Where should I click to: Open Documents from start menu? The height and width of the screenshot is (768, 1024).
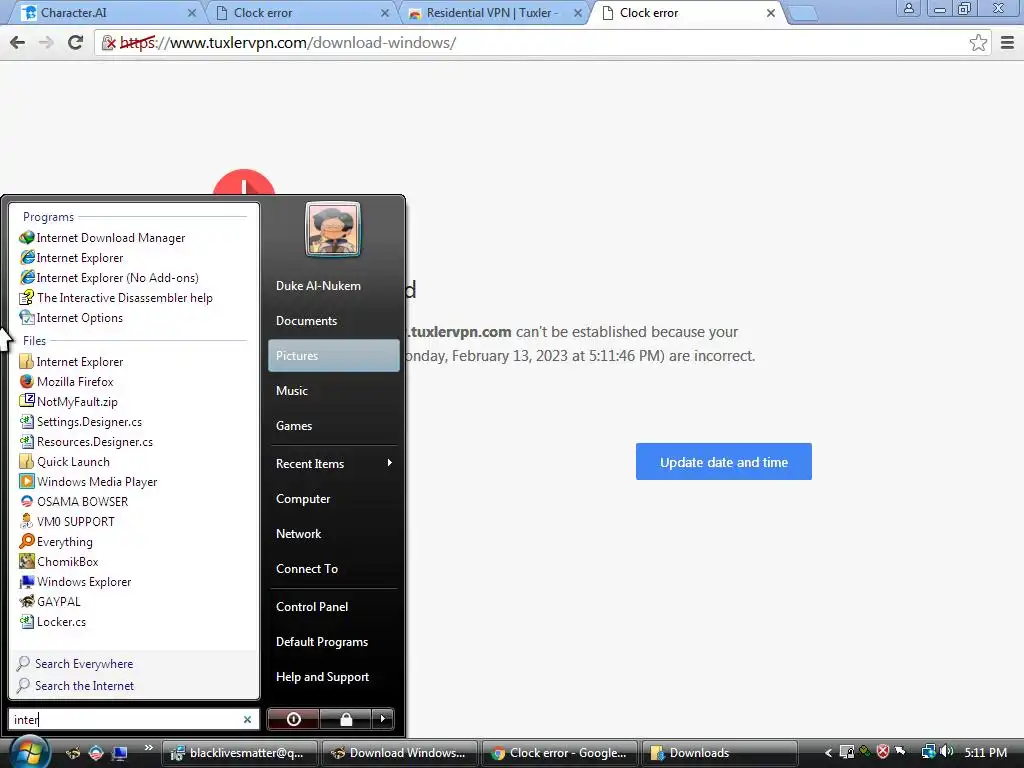click(306, 321)
